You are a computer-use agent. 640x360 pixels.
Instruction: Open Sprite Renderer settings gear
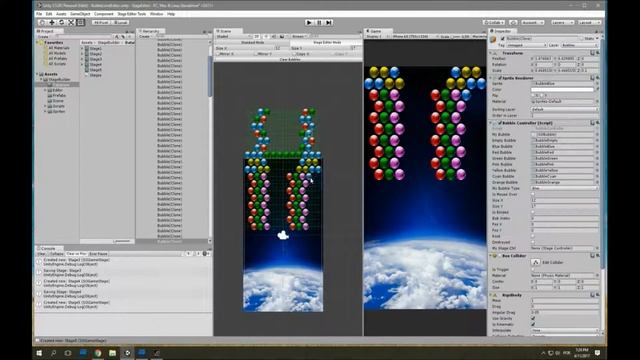point(598,78)
